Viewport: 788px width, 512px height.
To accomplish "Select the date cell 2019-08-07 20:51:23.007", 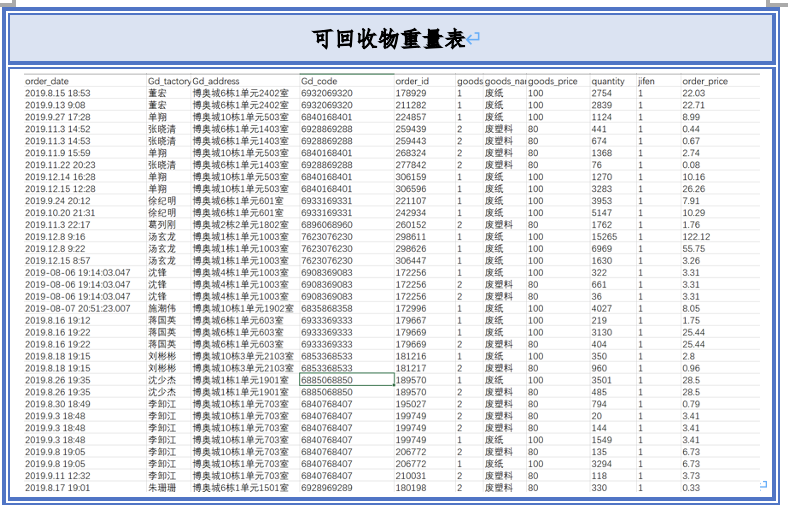I will pos(78,309).
